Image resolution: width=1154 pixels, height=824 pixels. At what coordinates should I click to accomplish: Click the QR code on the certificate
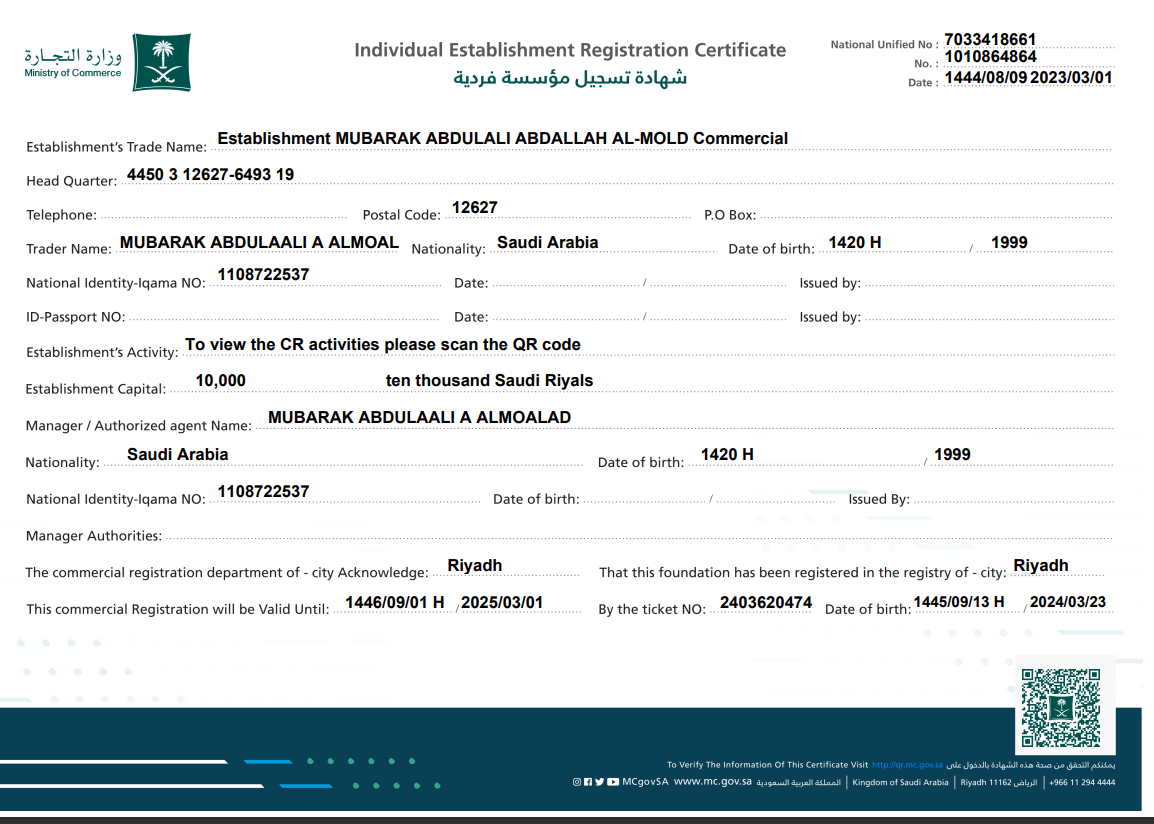point(1061,708)
